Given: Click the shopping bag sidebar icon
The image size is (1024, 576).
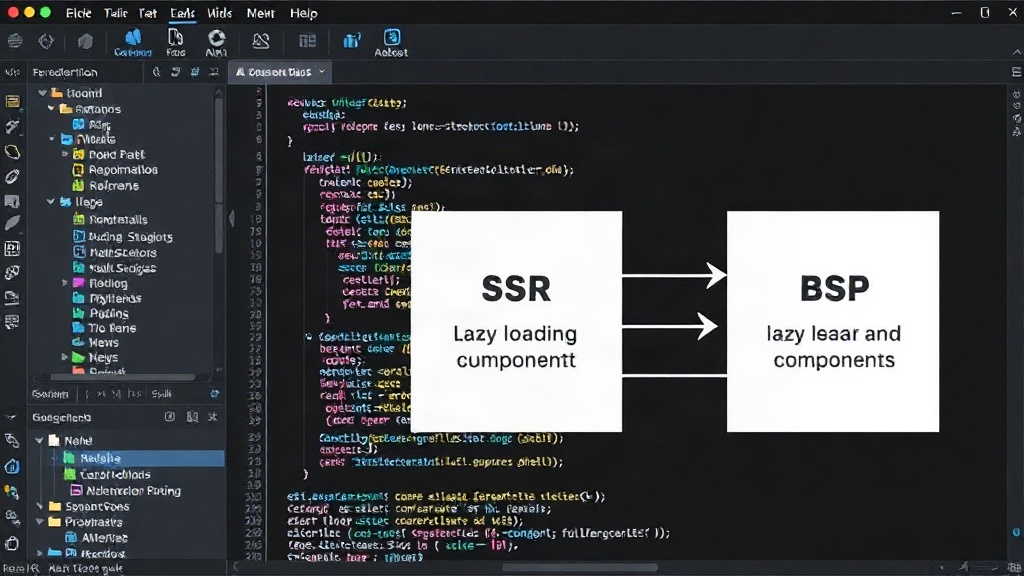Looking at the screenshot, I should point(12,543).
